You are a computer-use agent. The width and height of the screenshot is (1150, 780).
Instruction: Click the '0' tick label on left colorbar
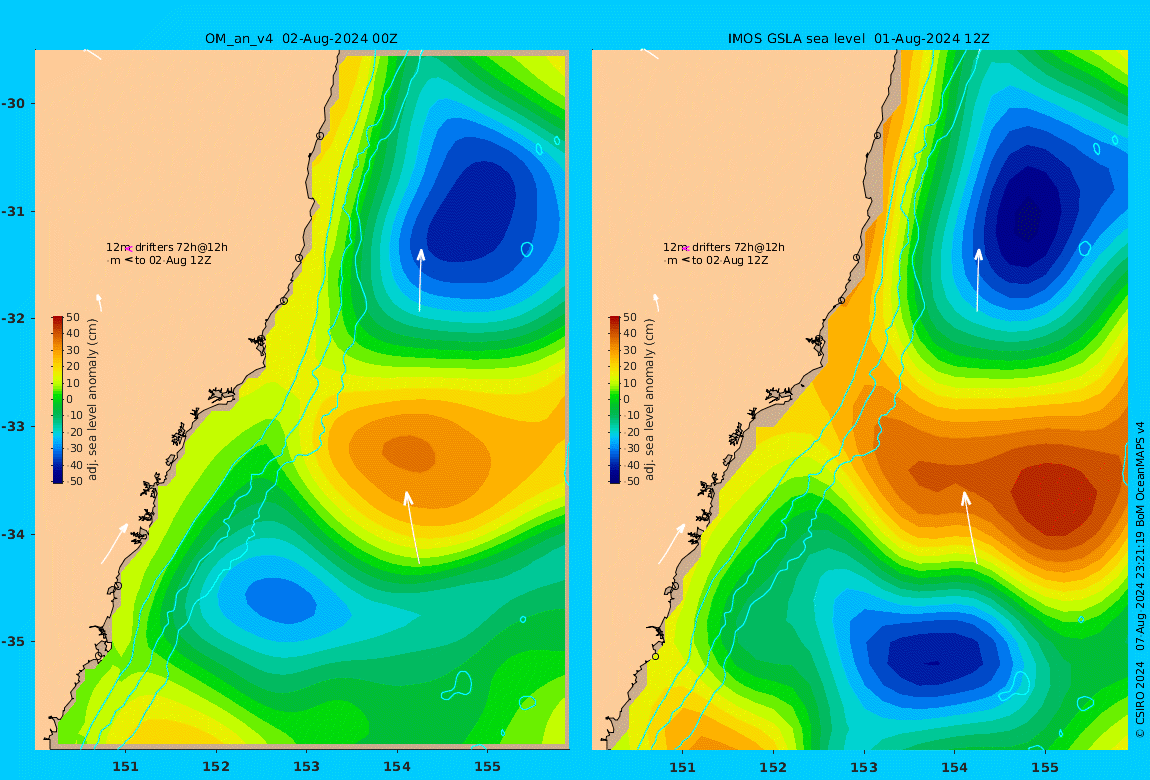(x=70, y=400)
